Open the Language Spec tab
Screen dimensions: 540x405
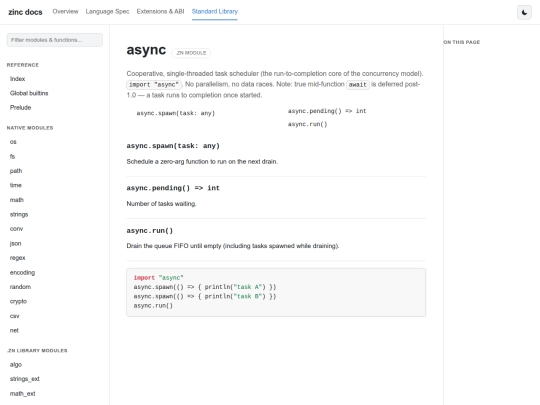click(x=107, y=11)
